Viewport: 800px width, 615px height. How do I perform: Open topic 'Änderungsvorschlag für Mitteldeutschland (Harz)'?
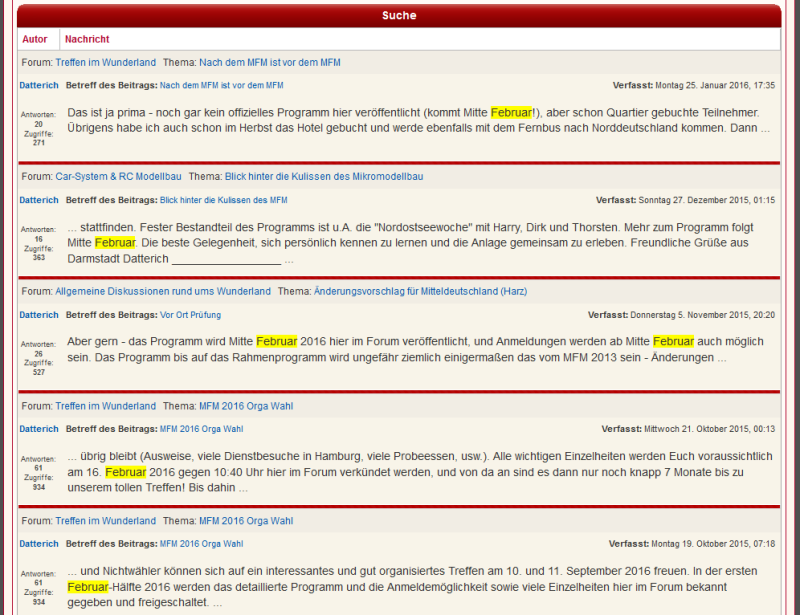click(x=420, y=291)
